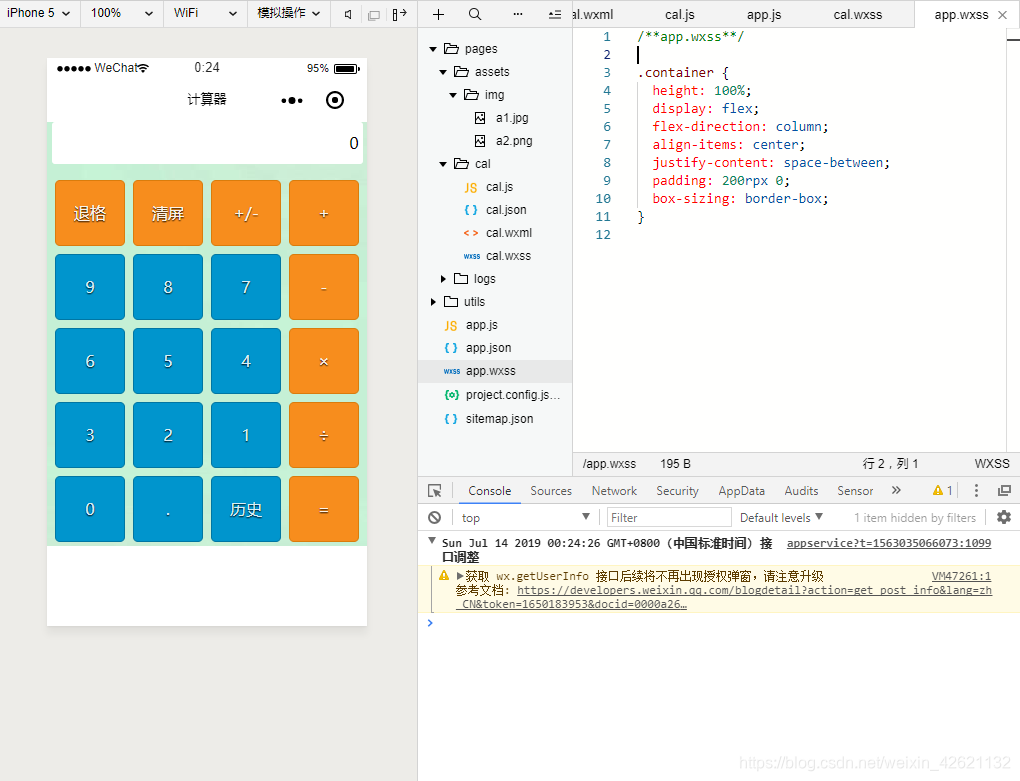Switch to the cal.js editor tab
The height and width of the screenshot is (781, 1020).
(x=680, y=14)
